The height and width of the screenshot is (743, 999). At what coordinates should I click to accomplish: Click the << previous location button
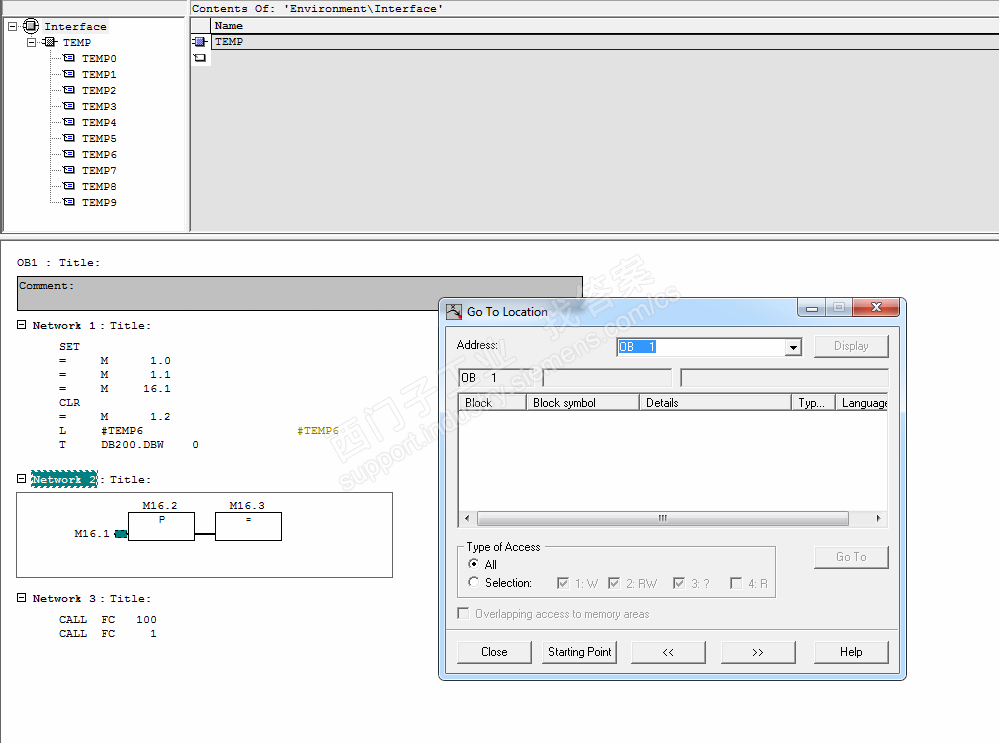click(668, 652)
